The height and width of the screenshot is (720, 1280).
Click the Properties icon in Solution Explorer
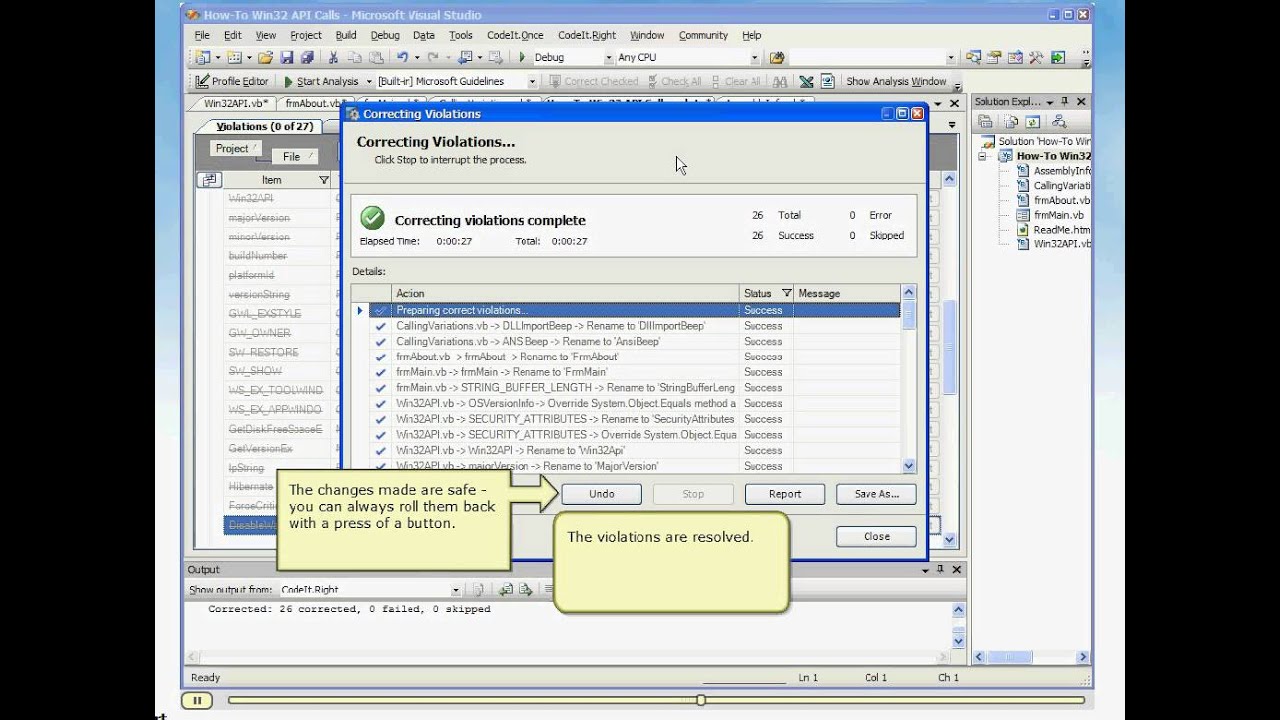[x=987, y=121]
